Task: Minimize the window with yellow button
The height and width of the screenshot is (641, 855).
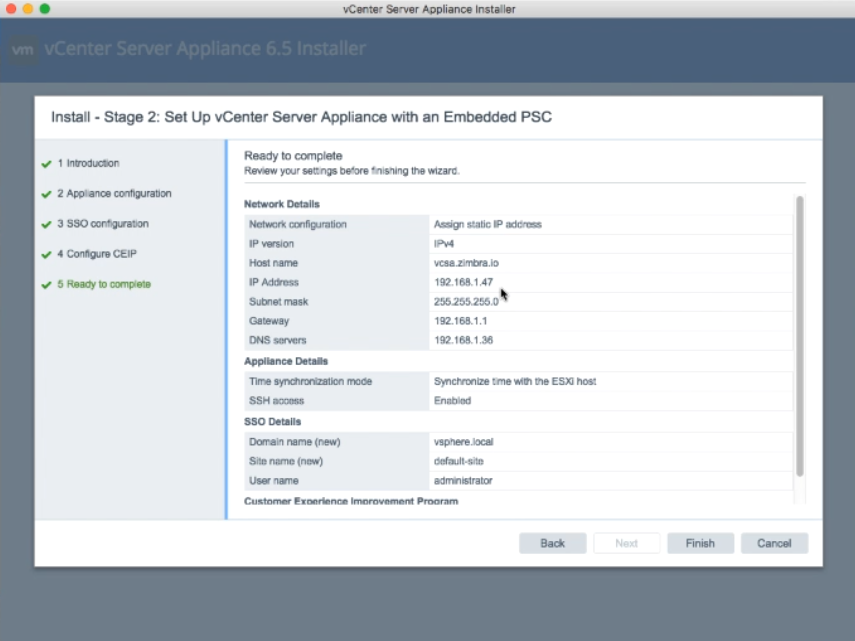Action: click(28, 9)
